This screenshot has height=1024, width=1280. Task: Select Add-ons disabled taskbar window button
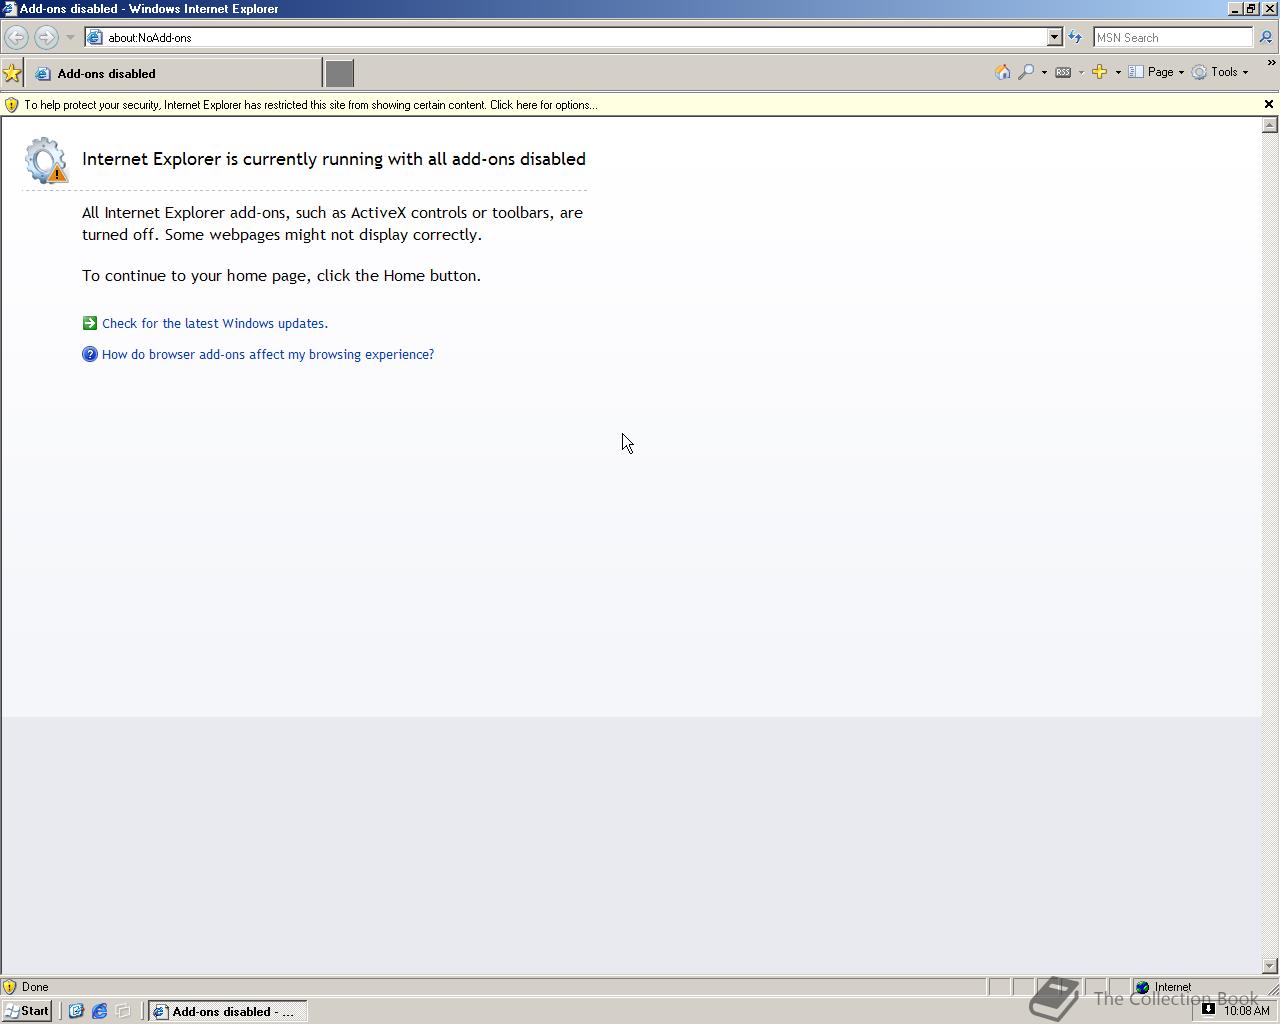pyautogui.click(x=228, y=1011)
